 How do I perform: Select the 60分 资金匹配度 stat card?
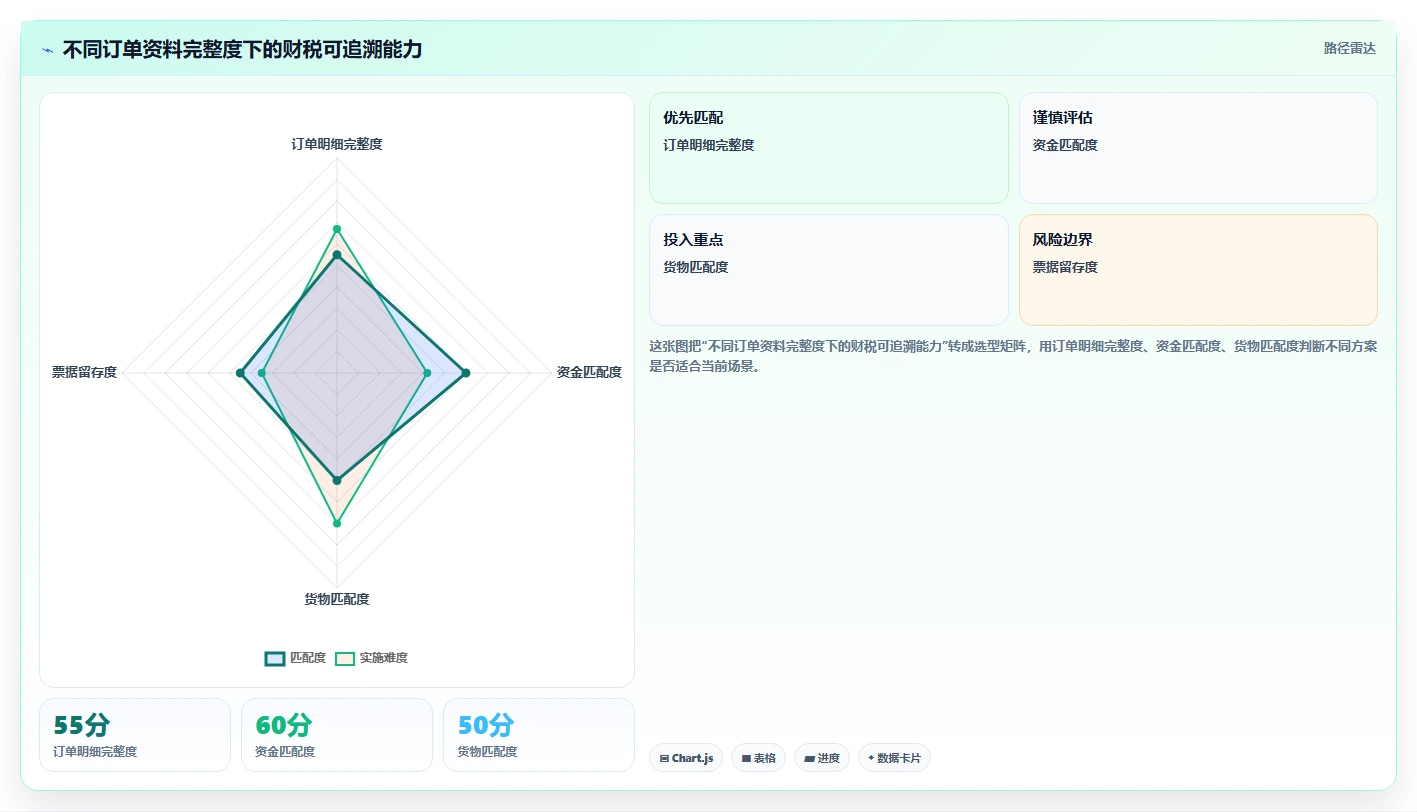[x=337, y=735]
